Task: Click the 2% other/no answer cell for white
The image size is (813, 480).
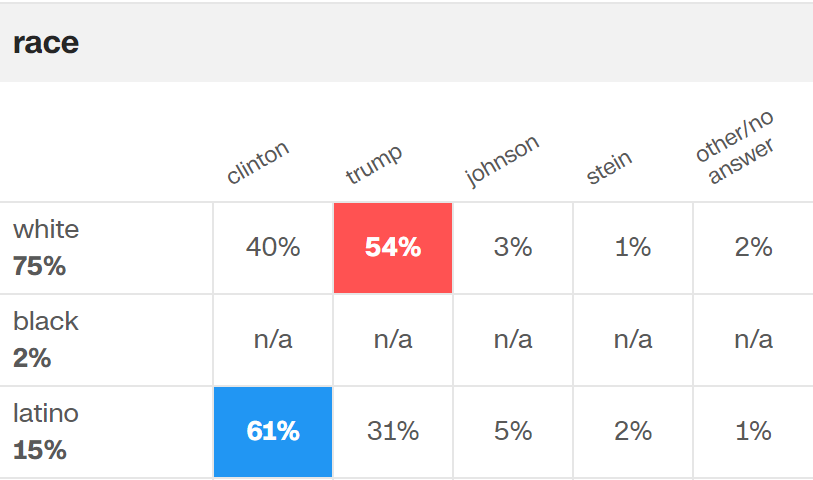Action: [x=753, y=248]
